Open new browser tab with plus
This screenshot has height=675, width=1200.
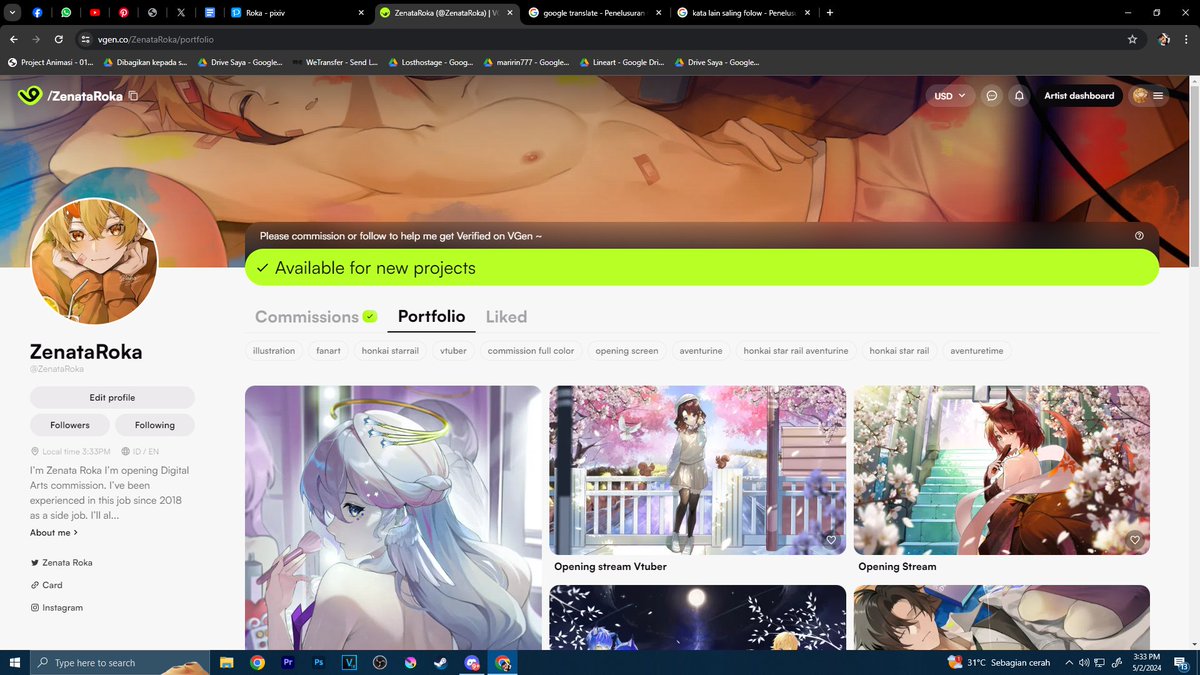830,13
